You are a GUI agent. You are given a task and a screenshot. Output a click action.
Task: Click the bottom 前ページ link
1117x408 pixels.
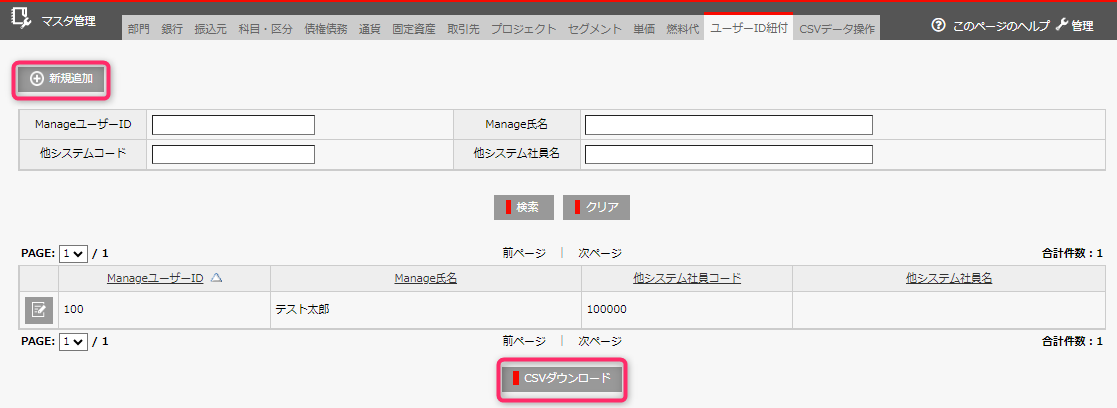[x=524, y=341]
